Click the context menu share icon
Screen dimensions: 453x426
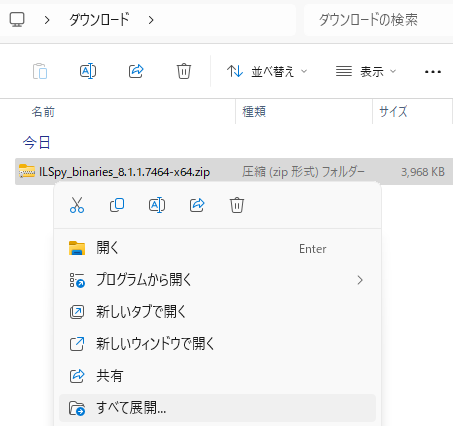point(197,205)
